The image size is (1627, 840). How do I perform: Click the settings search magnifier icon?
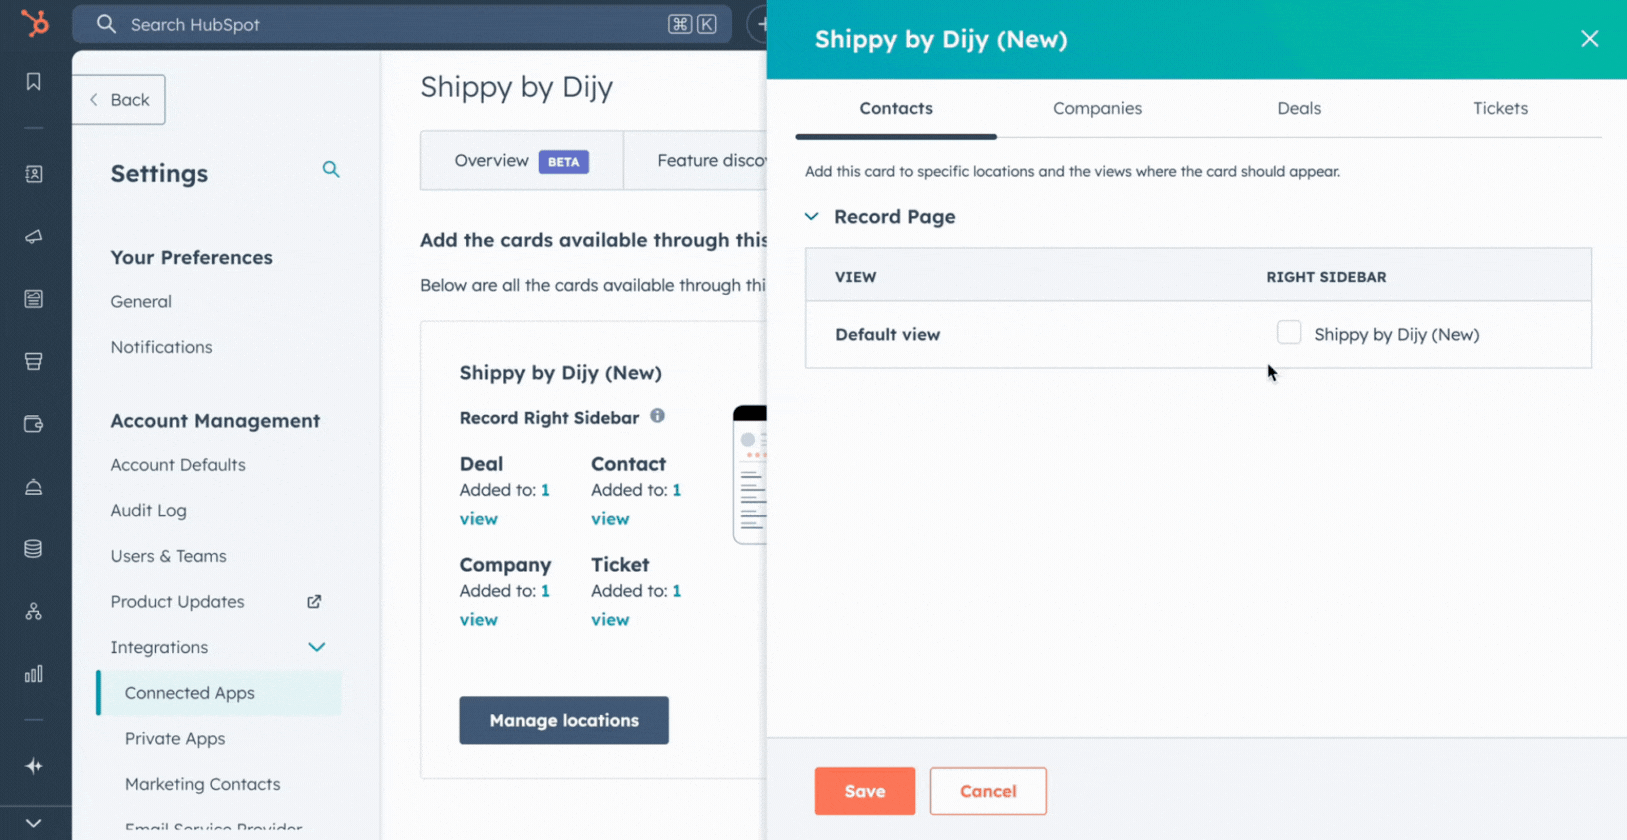[331, 170]
